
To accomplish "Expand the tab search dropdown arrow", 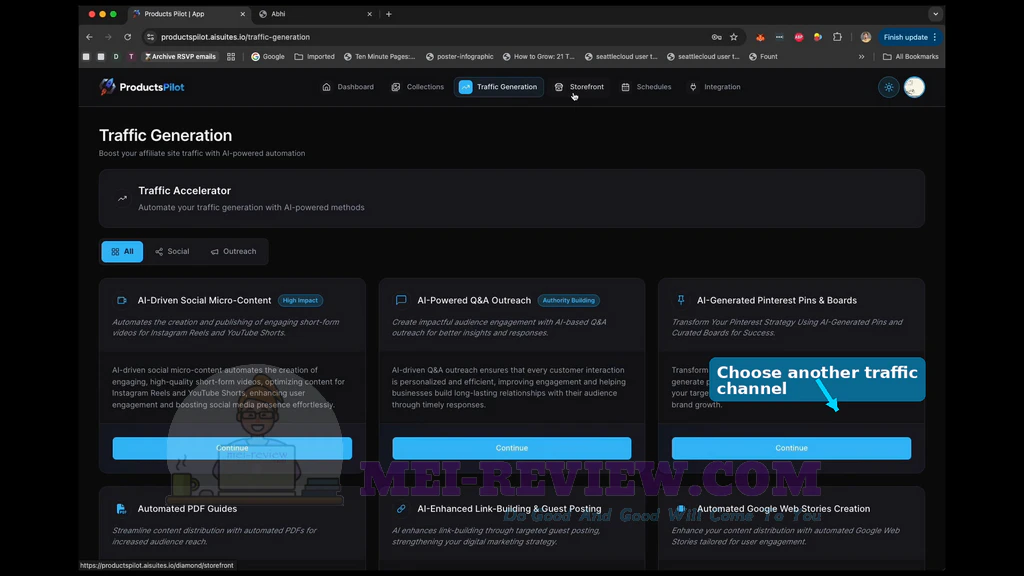I will [x=935, y=14].
